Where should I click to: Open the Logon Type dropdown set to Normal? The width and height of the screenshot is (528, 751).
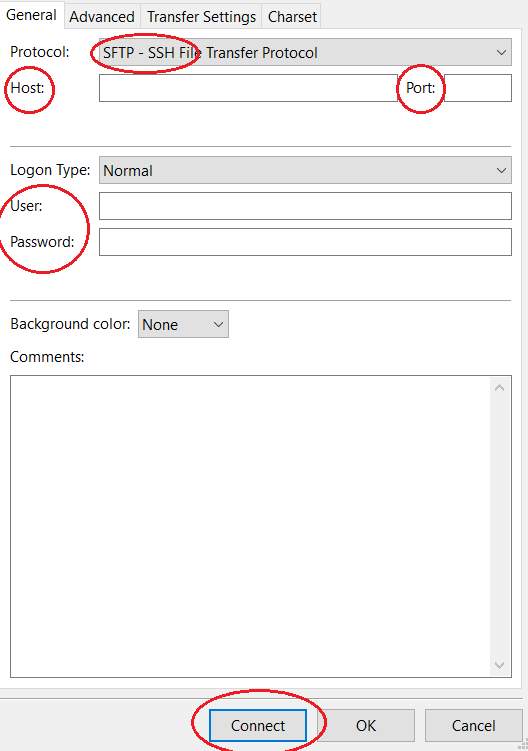[305, 171]
